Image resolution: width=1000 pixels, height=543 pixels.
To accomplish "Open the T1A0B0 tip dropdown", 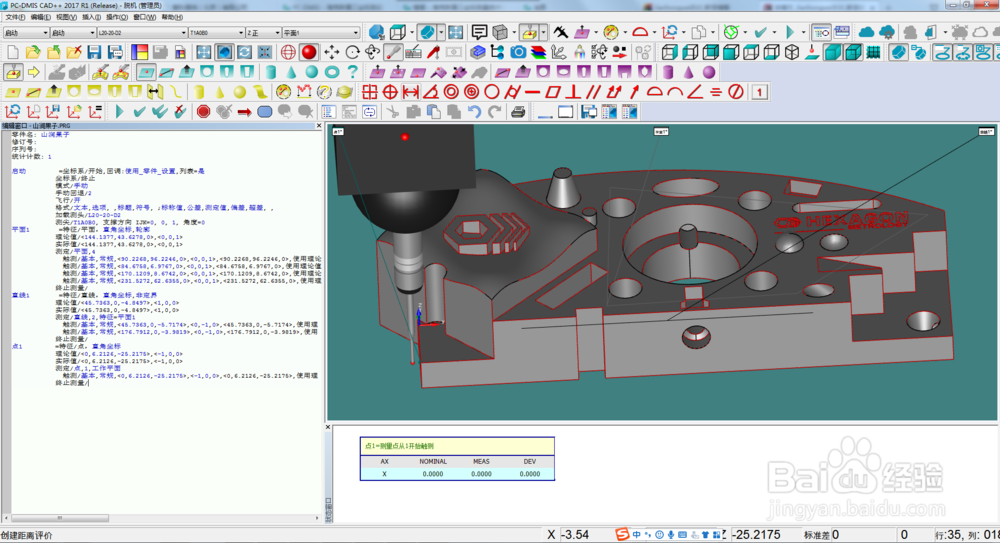I will tap(241, 33).
